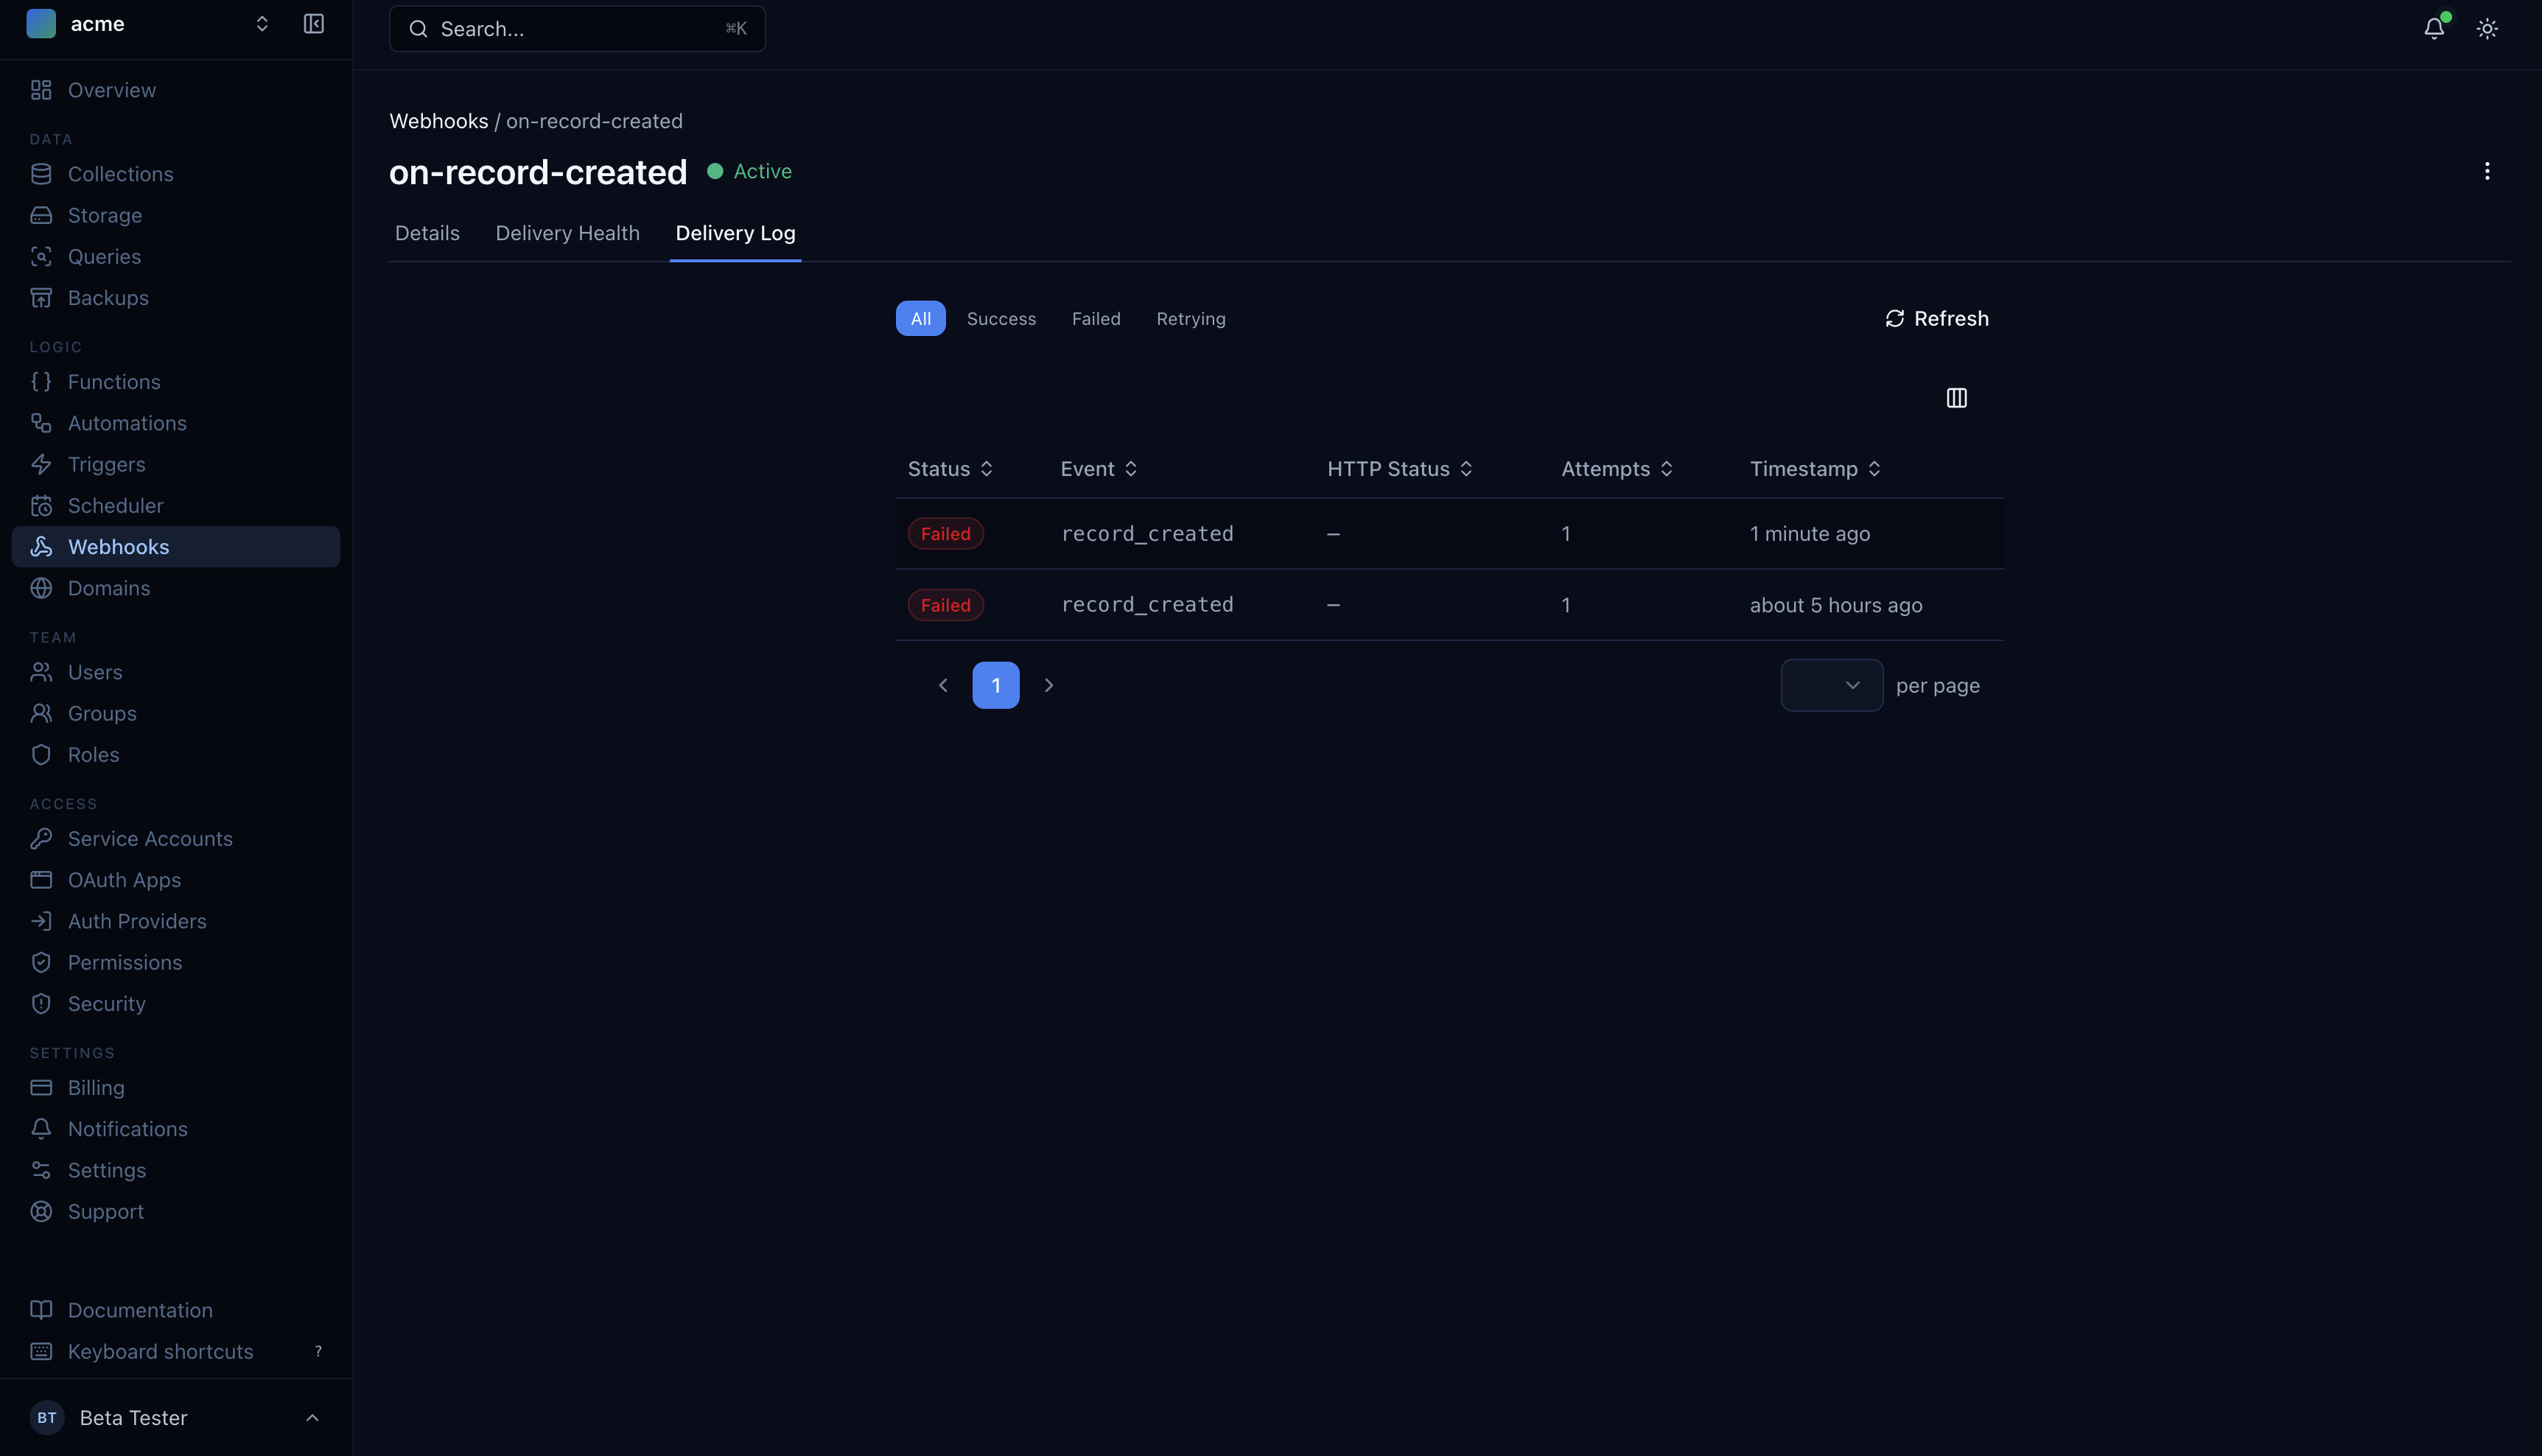This screenshot has width=2542, height=1456.
Task: Collapse the sidebar using the panel icon
Action: (x=313, y=23)
